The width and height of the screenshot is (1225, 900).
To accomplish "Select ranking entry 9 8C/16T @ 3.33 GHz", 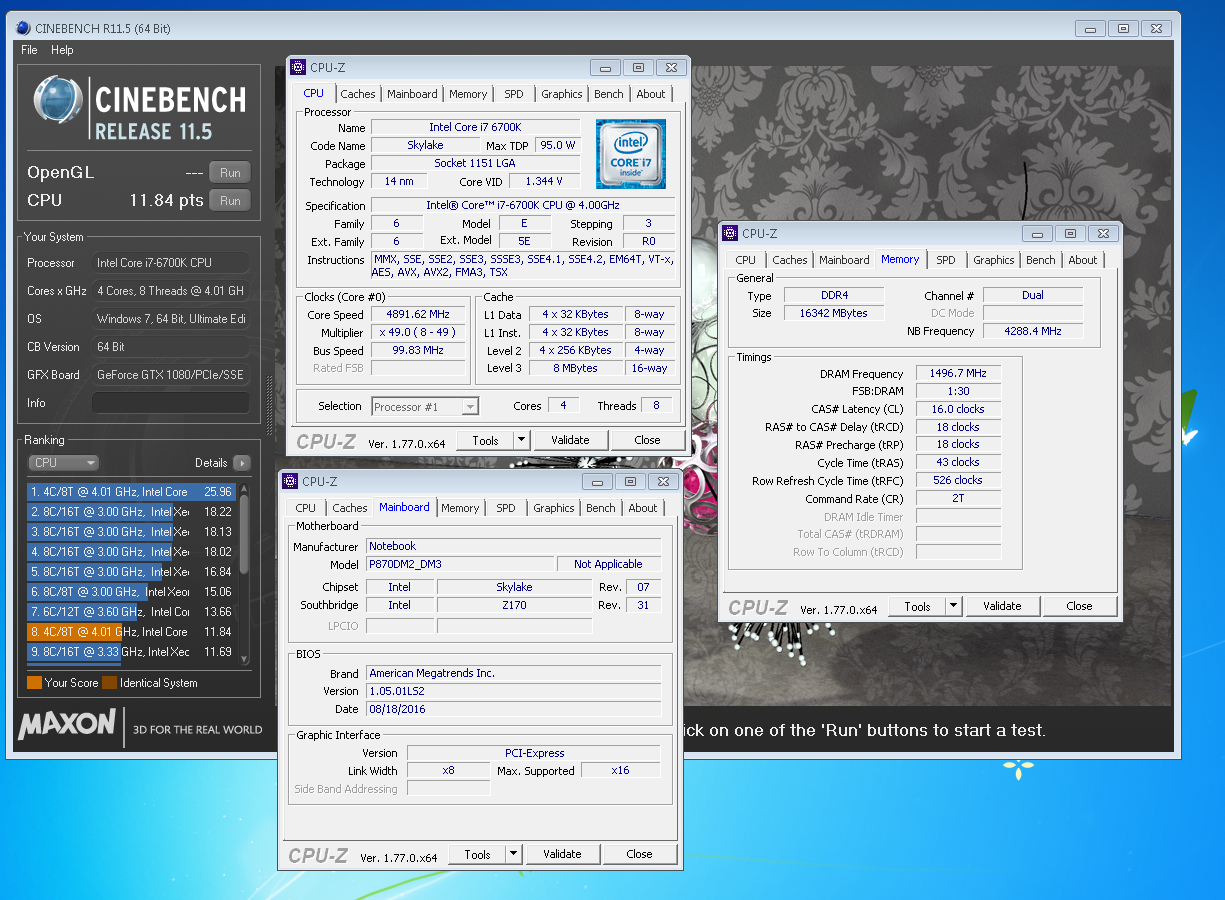I will pos(131,652).
